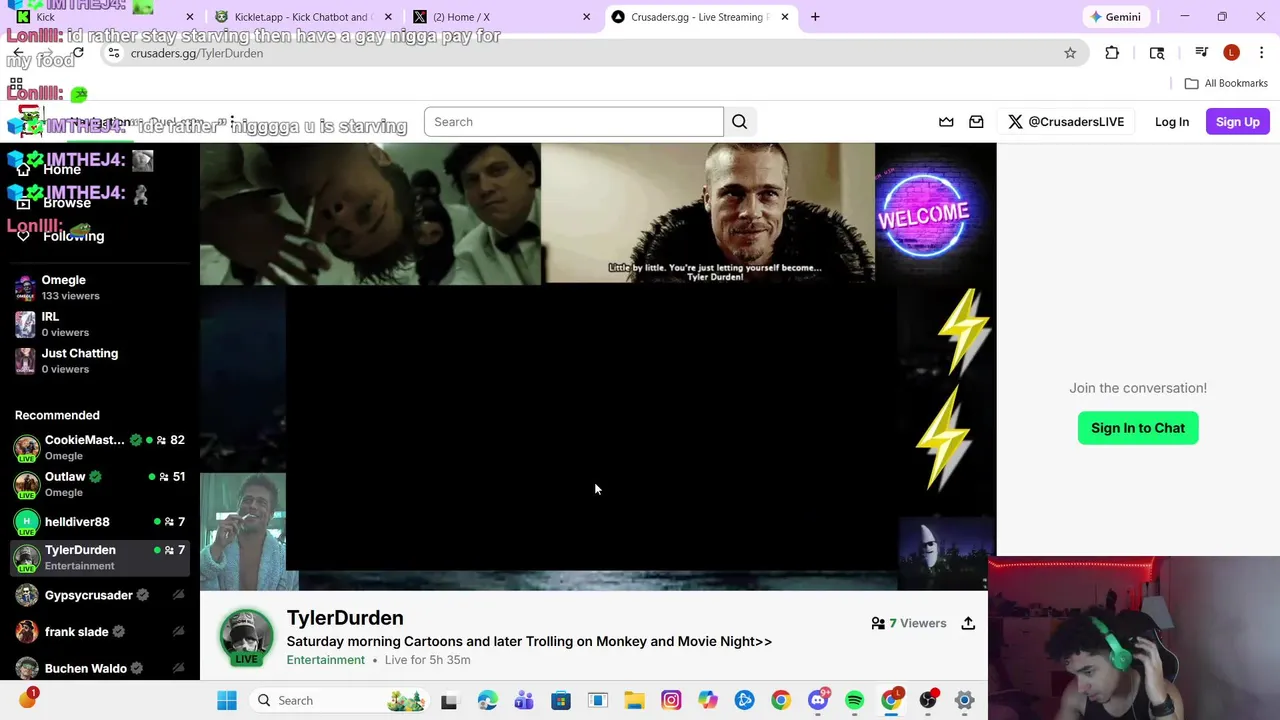The width and height of the screenshot is (1280, 720).
Task: Launch Microsoft Edge from taskbar
Action: (487, 700)
